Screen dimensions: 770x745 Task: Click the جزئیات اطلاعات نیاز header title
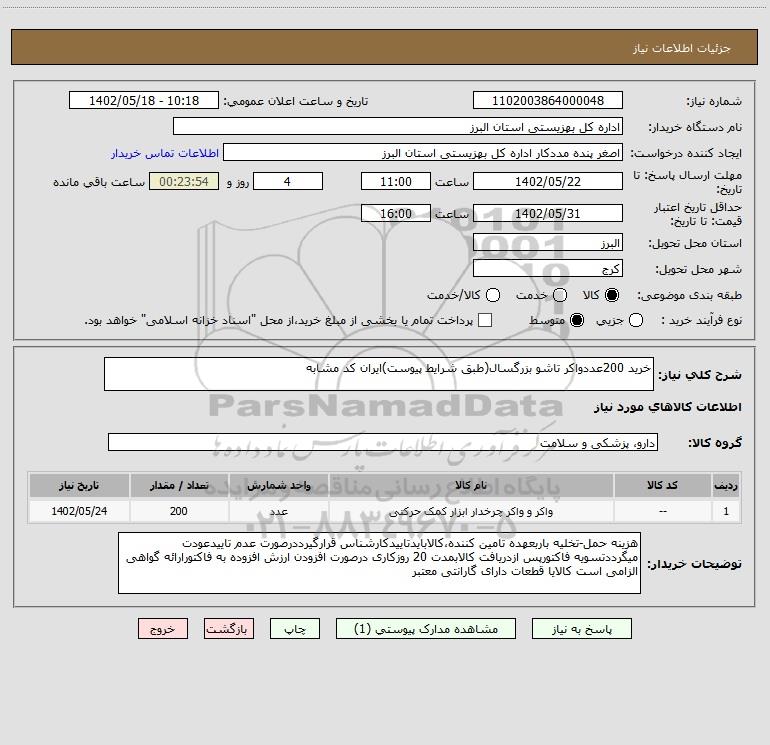(682, 48)
